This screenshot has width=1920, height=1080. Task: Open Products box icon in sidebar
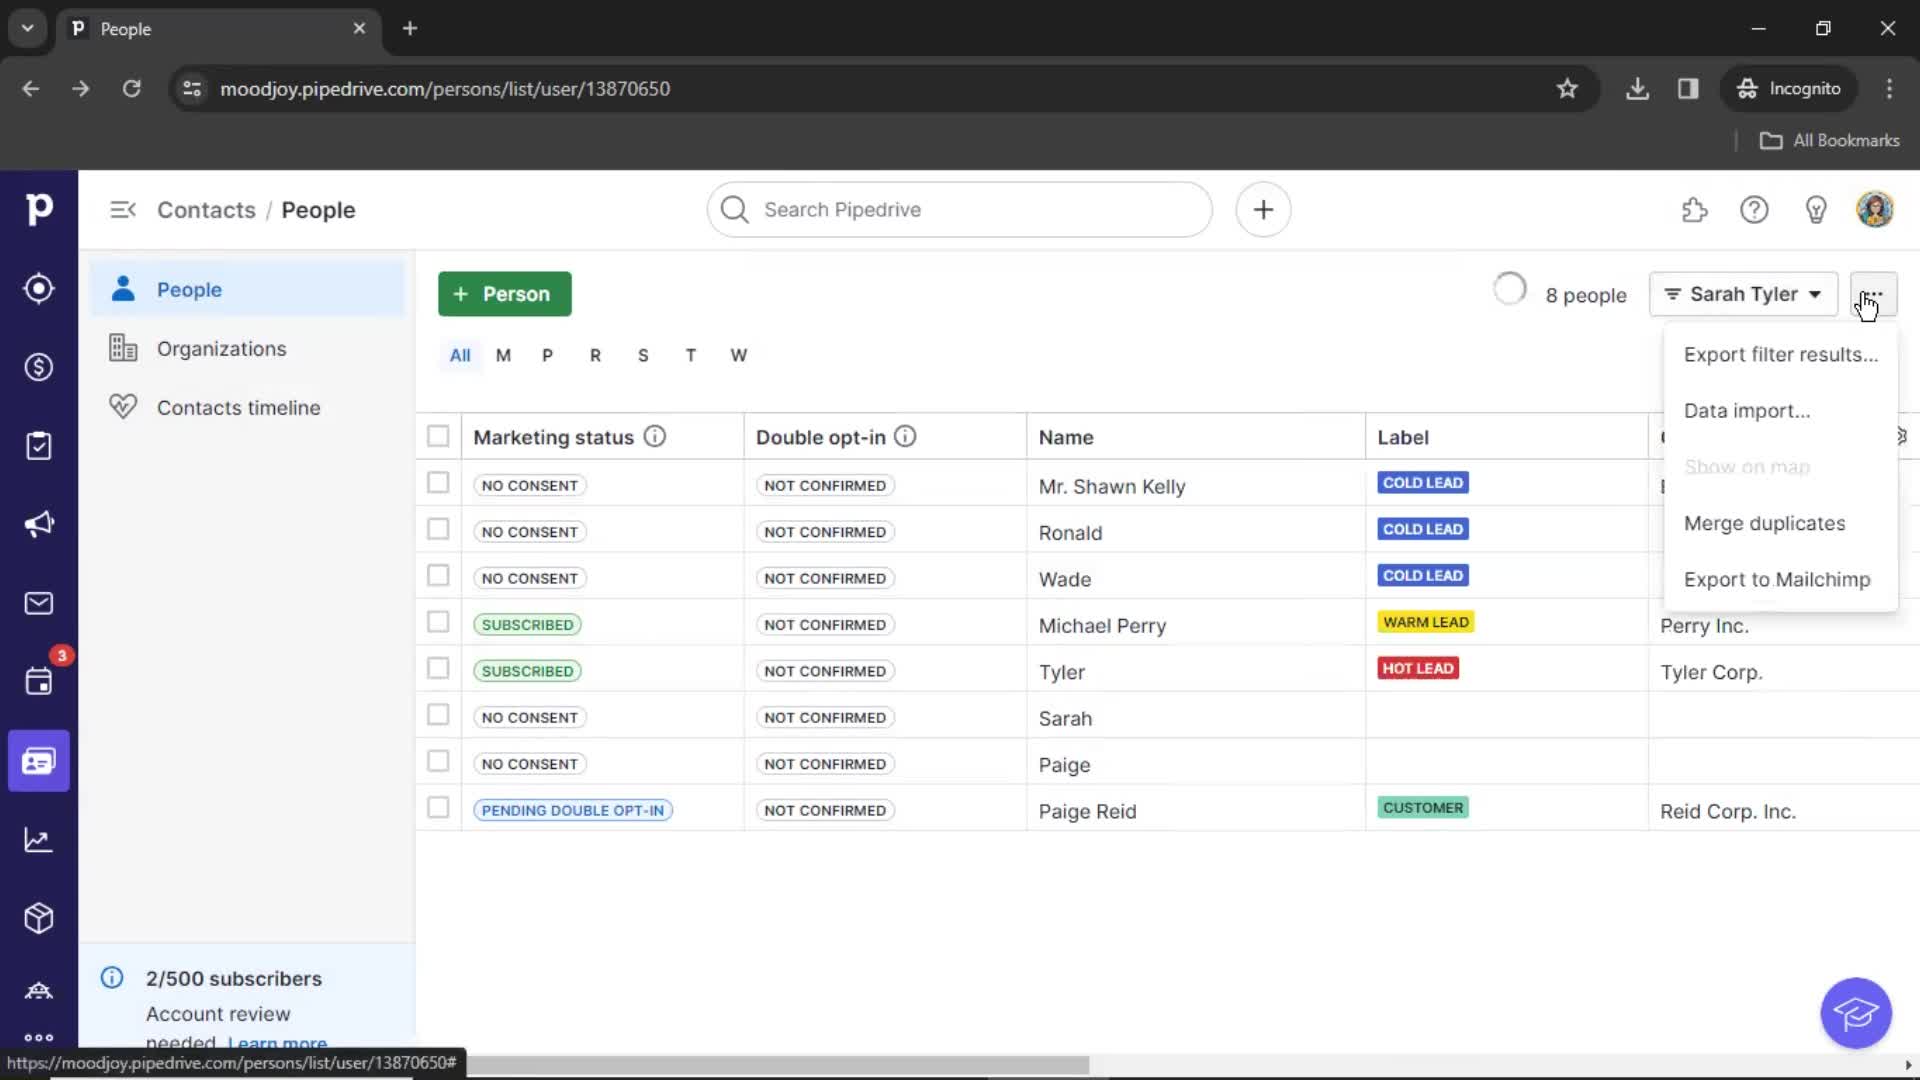(x=38, y=918)
